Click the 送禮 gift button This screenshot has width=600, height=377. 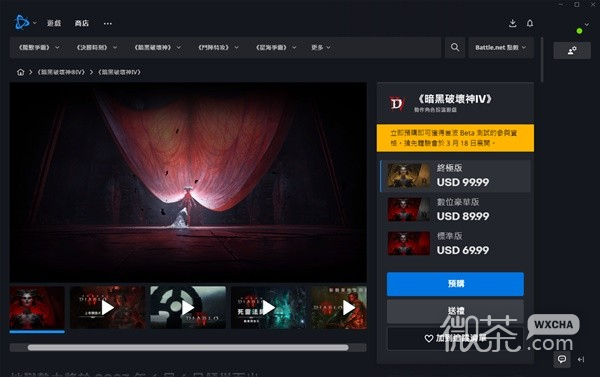455,311
